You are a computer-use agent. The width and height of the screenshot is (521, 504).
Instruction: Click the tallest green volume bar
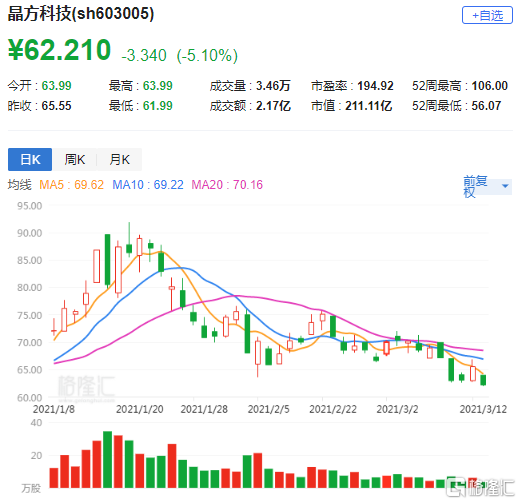point(107,459)
